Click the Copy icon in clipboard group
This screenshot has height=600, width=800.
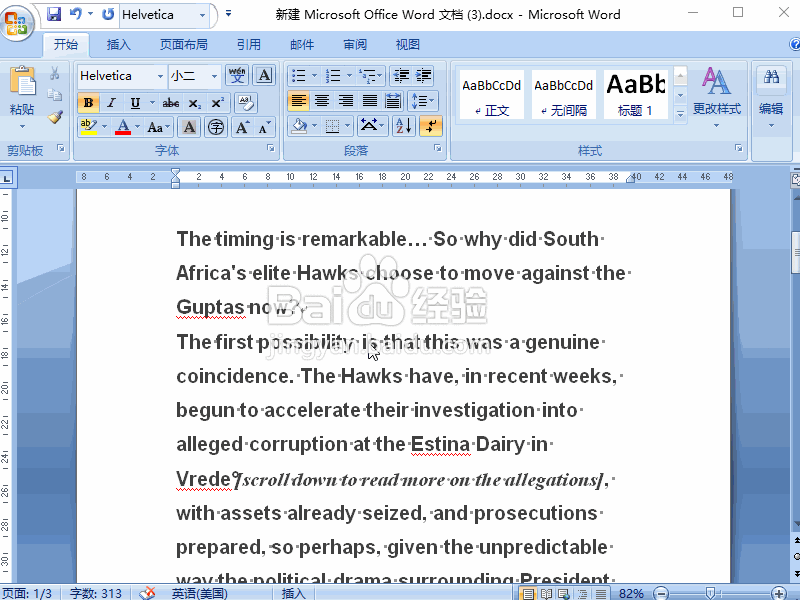[55, 95]
